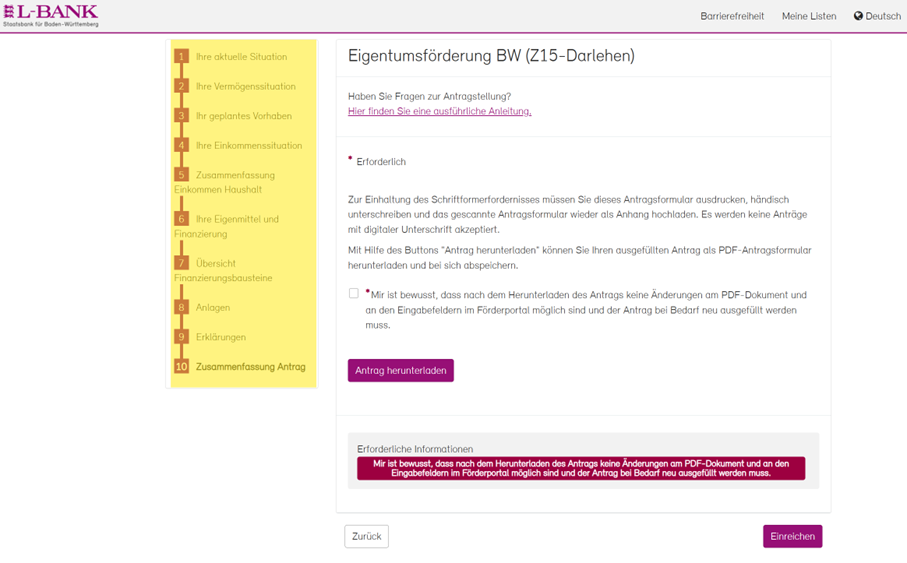The width and height of the screenshot is (907, 563).
Task: Click the L-BANK logo
Action: [51, 15]
